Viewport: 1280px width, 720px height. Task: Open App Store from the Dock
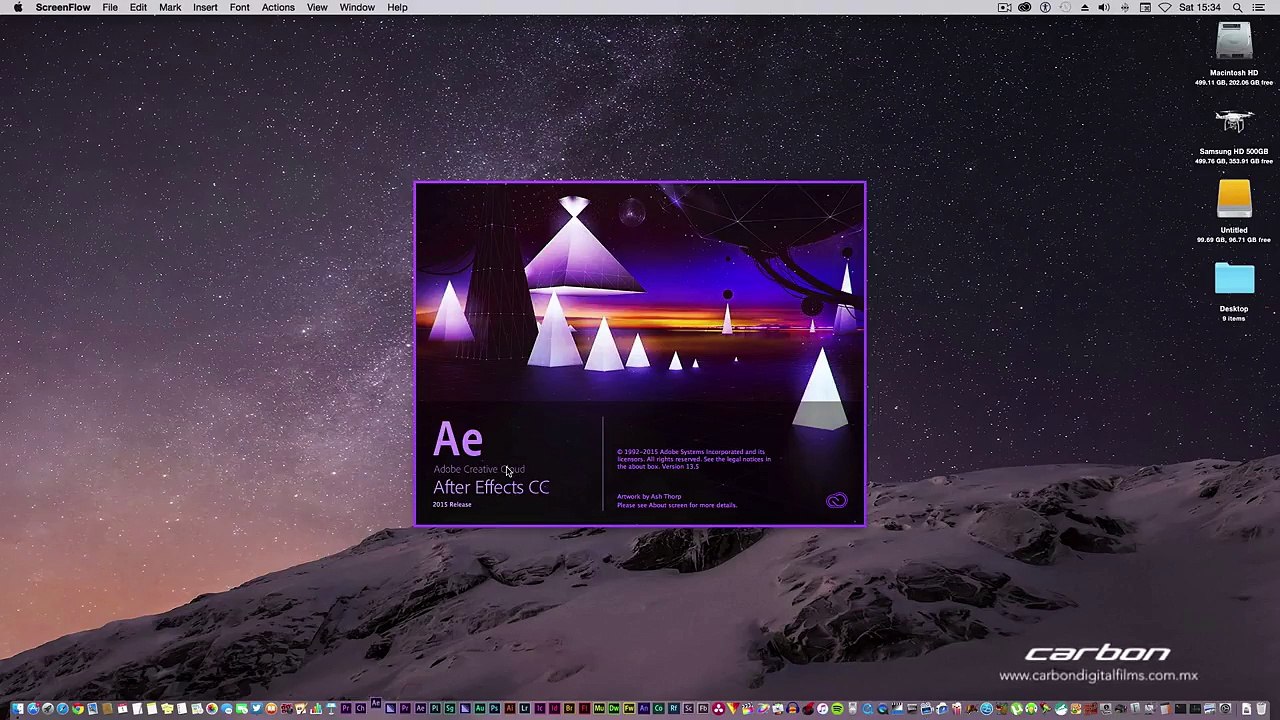(x=33, y=709)
